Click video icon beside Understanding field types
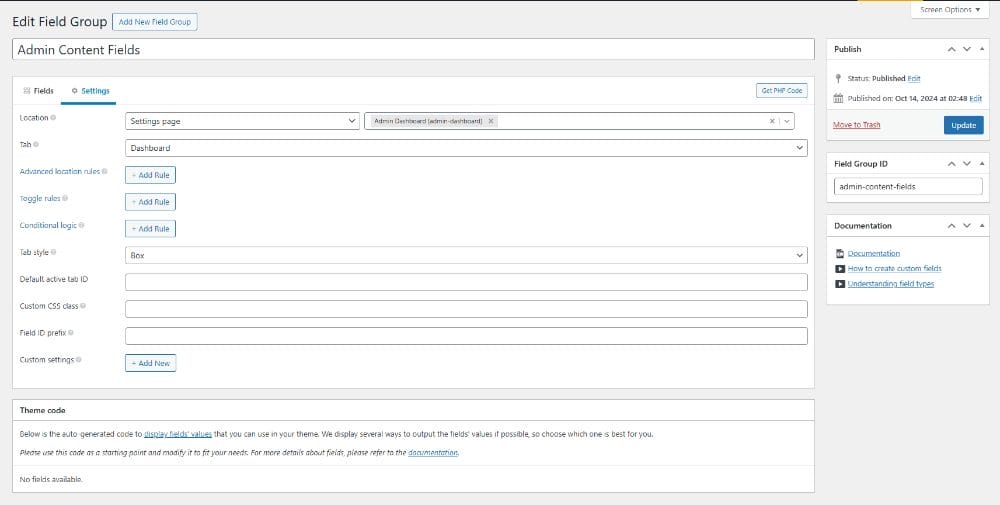Screen dimensions: 1000x505 click(841, 284)
